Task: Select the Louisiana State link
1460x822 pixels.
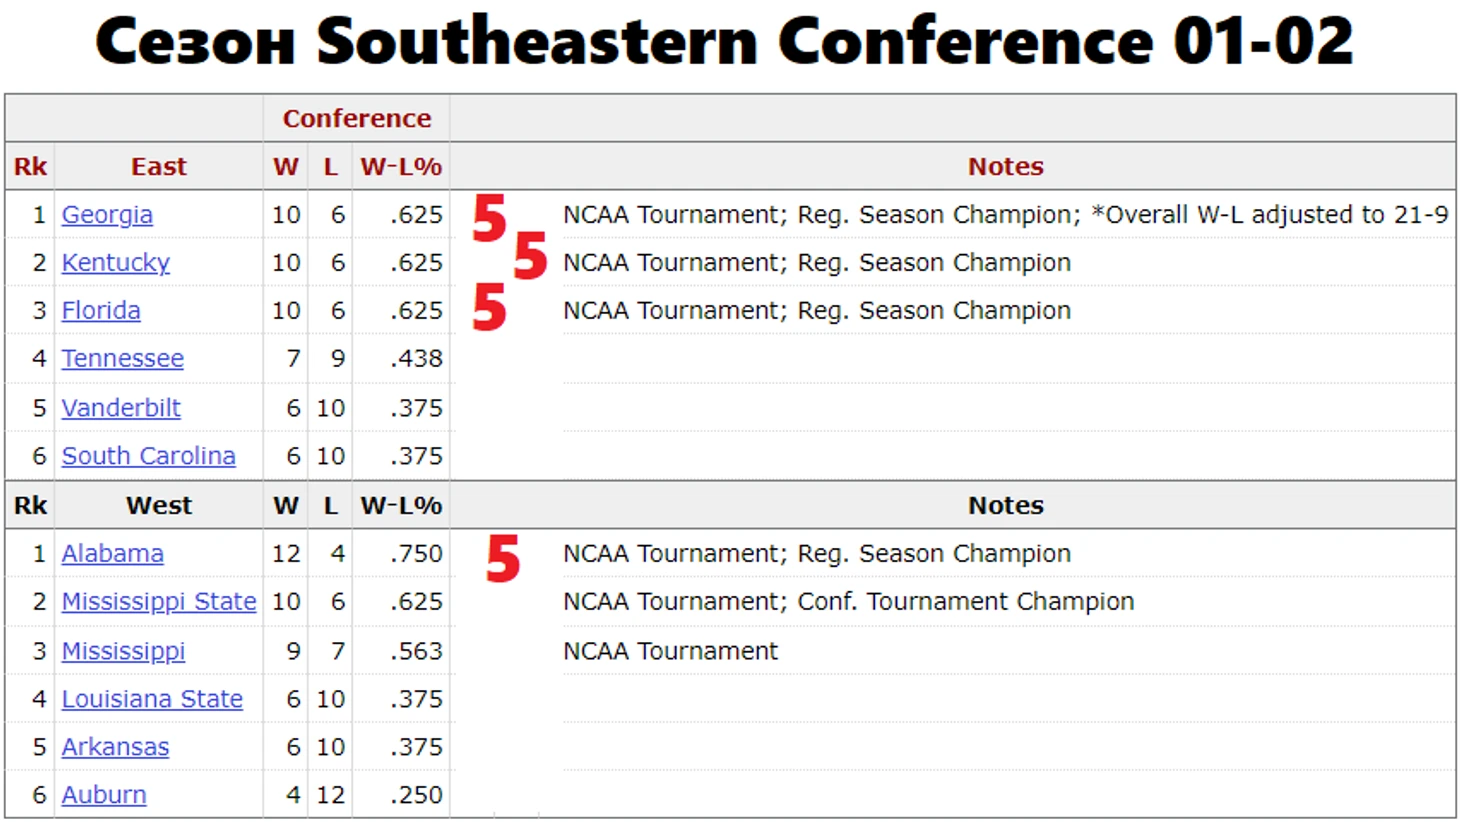Action: [152, 699]
